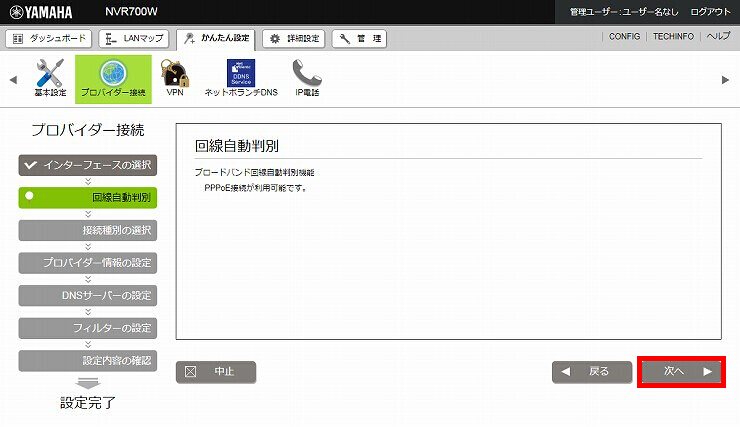The width and height of the screenshot is (740, 427).
Task: Click the 回線自動判別 panel heading
Action: 236,146
